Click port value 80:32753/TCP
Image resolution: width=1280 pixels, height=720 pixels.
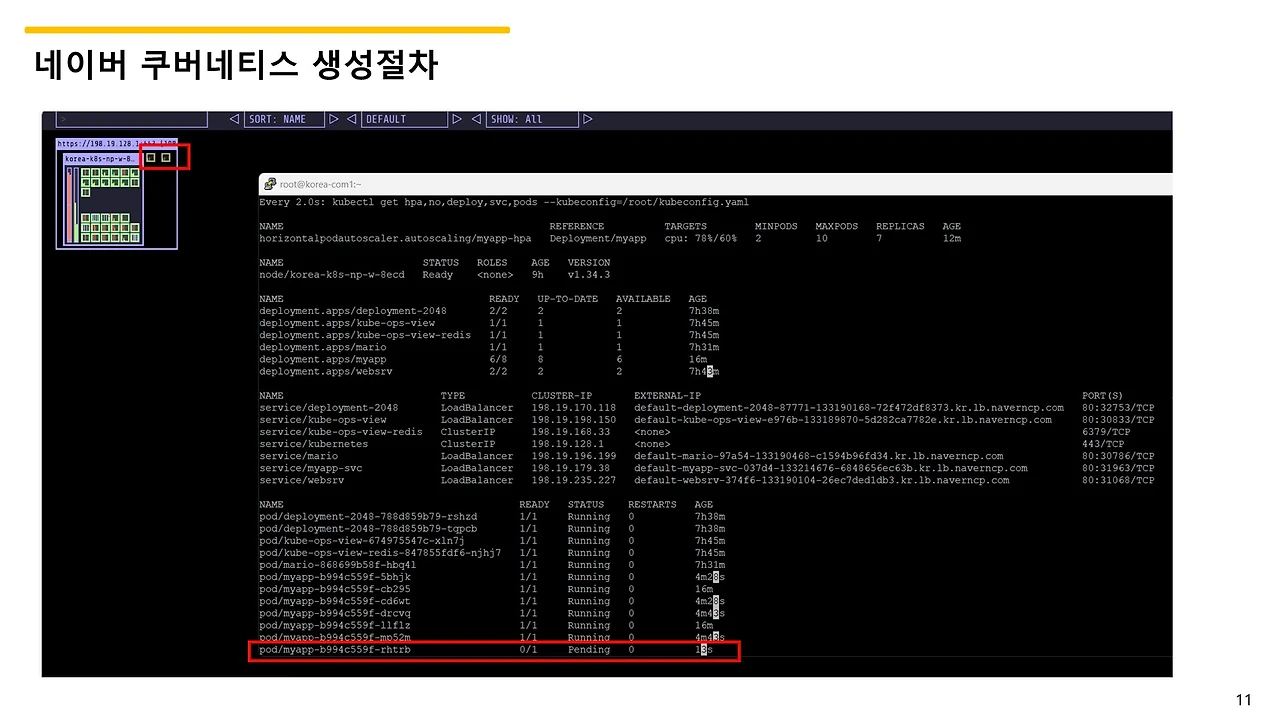[x=1118, y=408]
